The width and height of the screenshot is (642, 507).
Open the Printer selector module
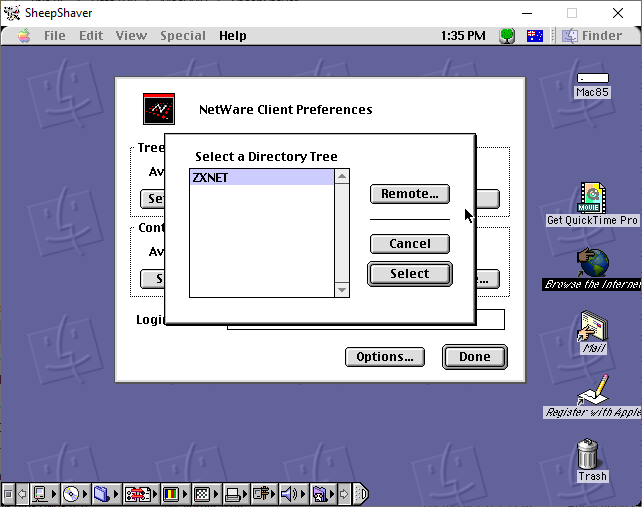[x=237, y=494]
